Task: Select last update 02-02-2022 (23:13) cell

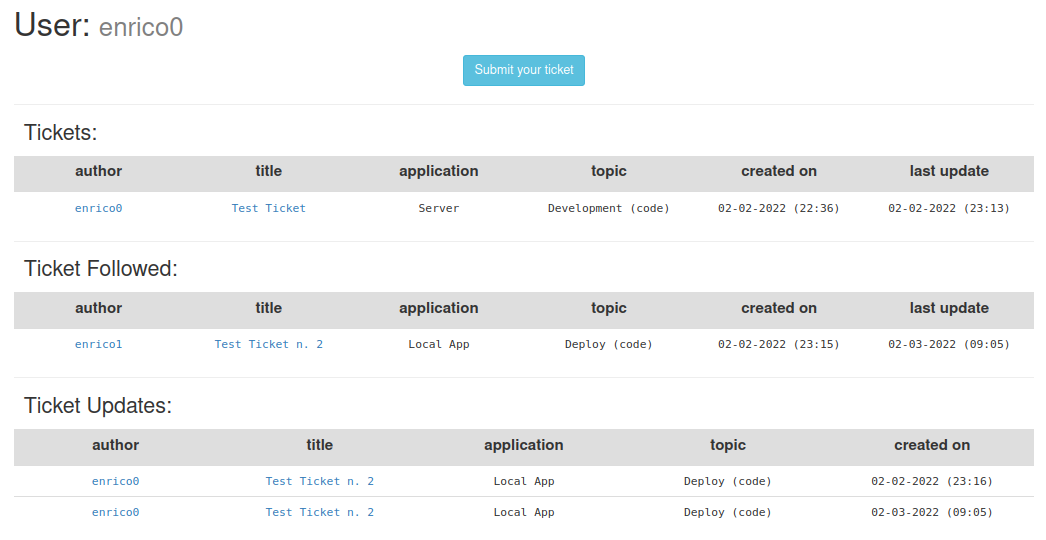Action: click(949, 208)
